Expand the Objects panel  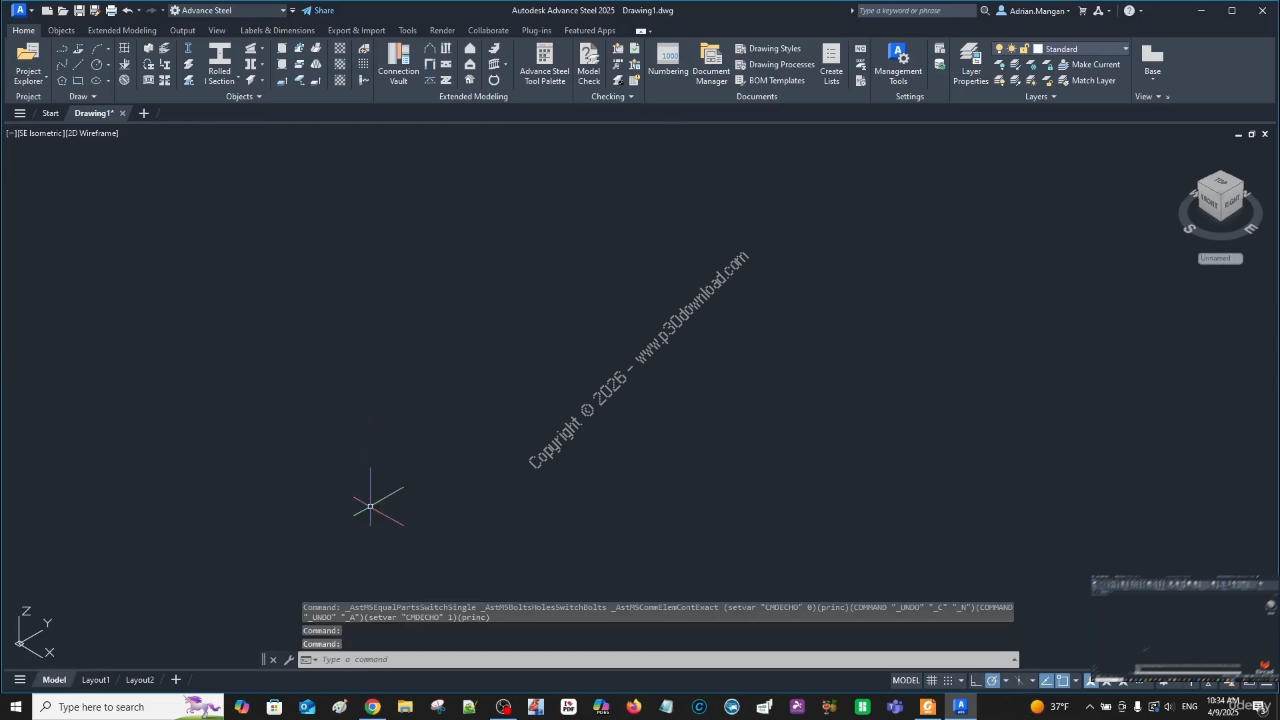point(244,97)
